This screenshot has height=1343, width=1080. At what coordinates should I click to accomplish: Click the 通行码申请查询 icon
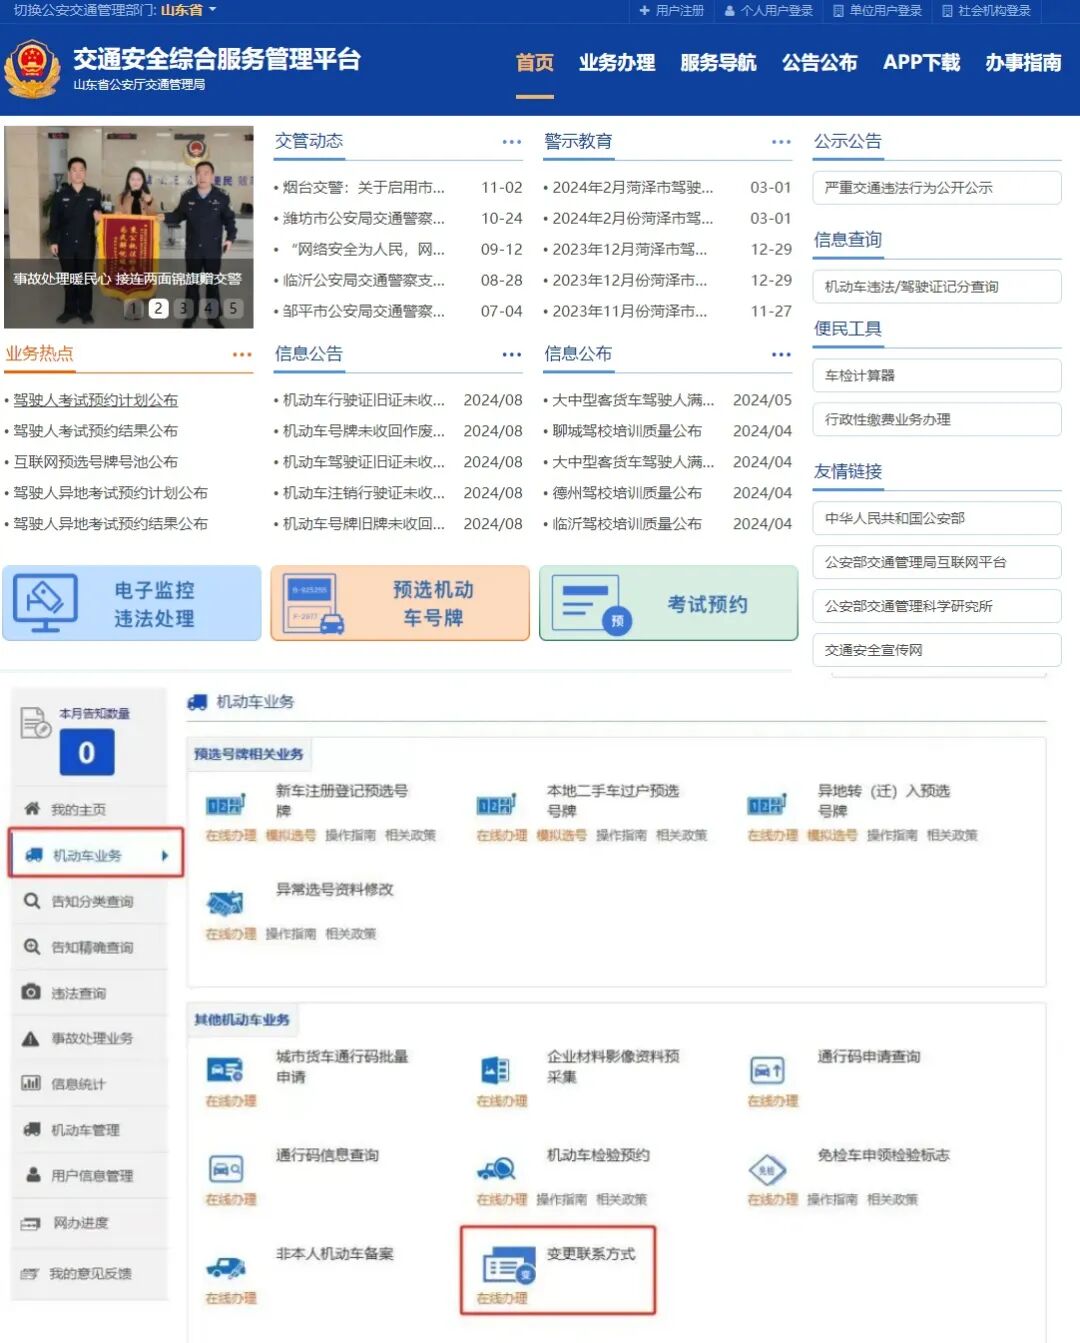pyautogui.click(x=767, y=1070)
